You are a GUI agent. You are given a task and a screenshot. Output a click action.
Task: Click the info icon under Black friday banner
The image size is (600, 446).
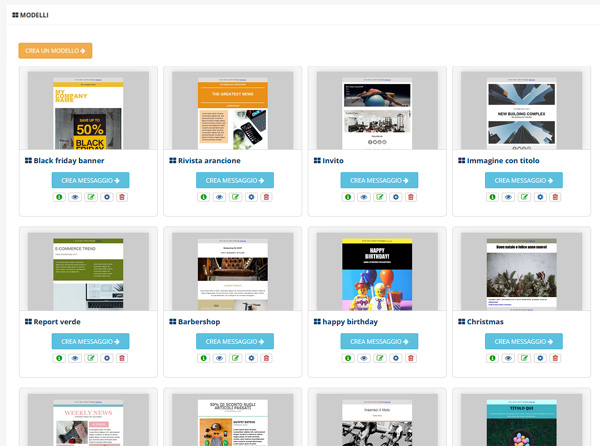coord(60,197)
